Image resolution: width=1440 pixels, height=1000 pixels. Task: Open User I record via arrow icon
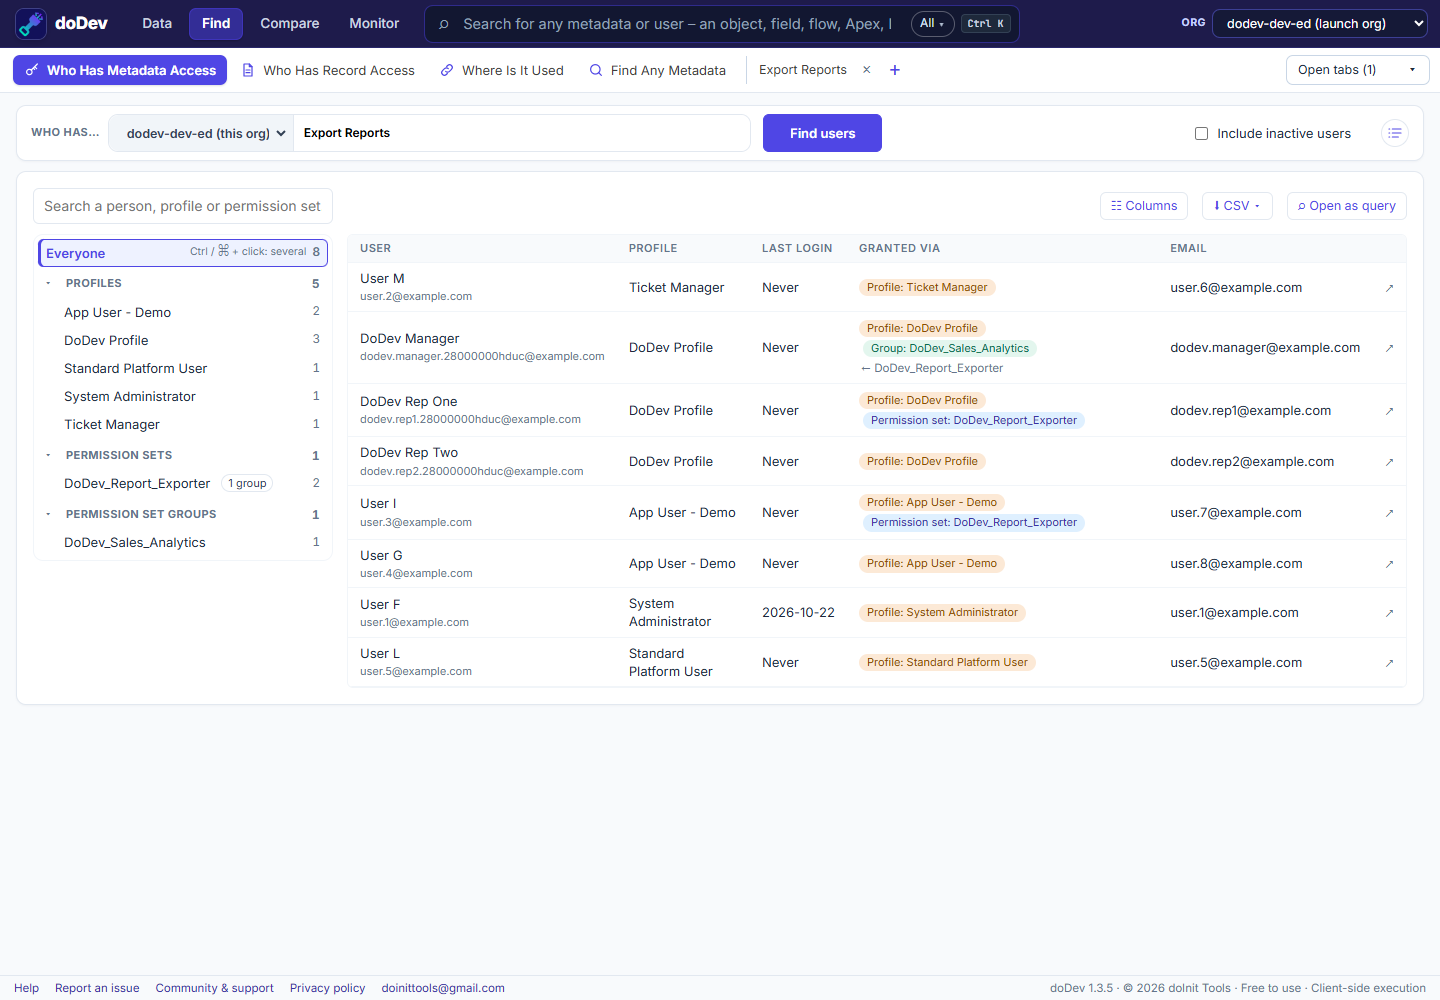1389,513
